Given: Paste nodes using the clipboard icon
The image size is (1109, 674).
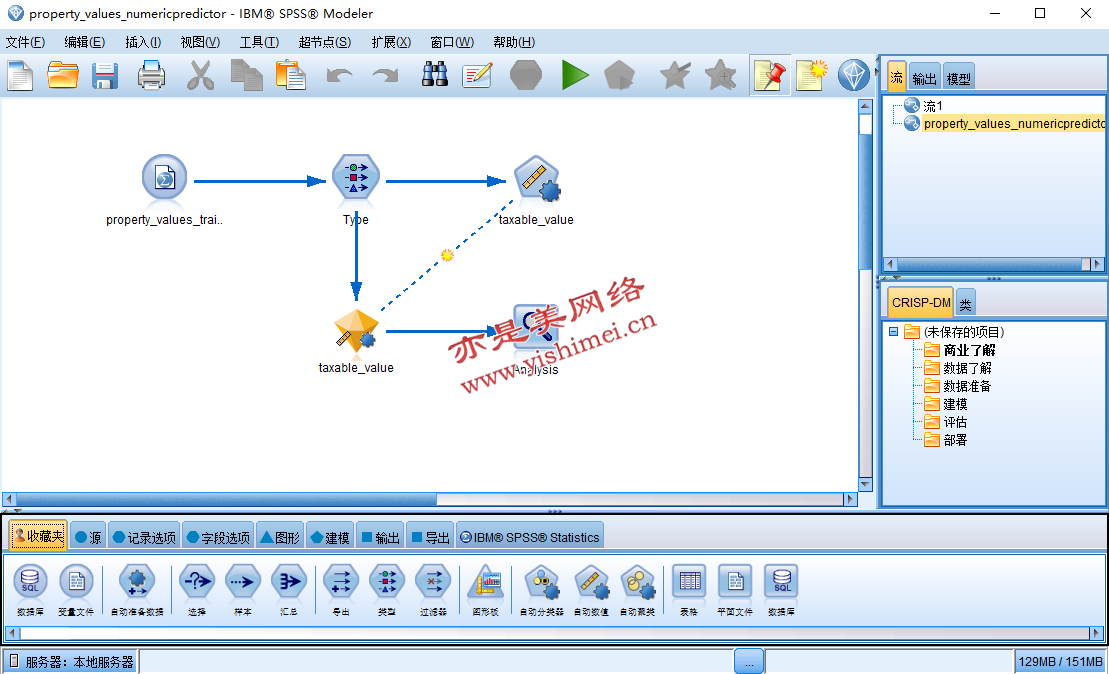Looking at the screenshot, I should [x=291, y=75].
